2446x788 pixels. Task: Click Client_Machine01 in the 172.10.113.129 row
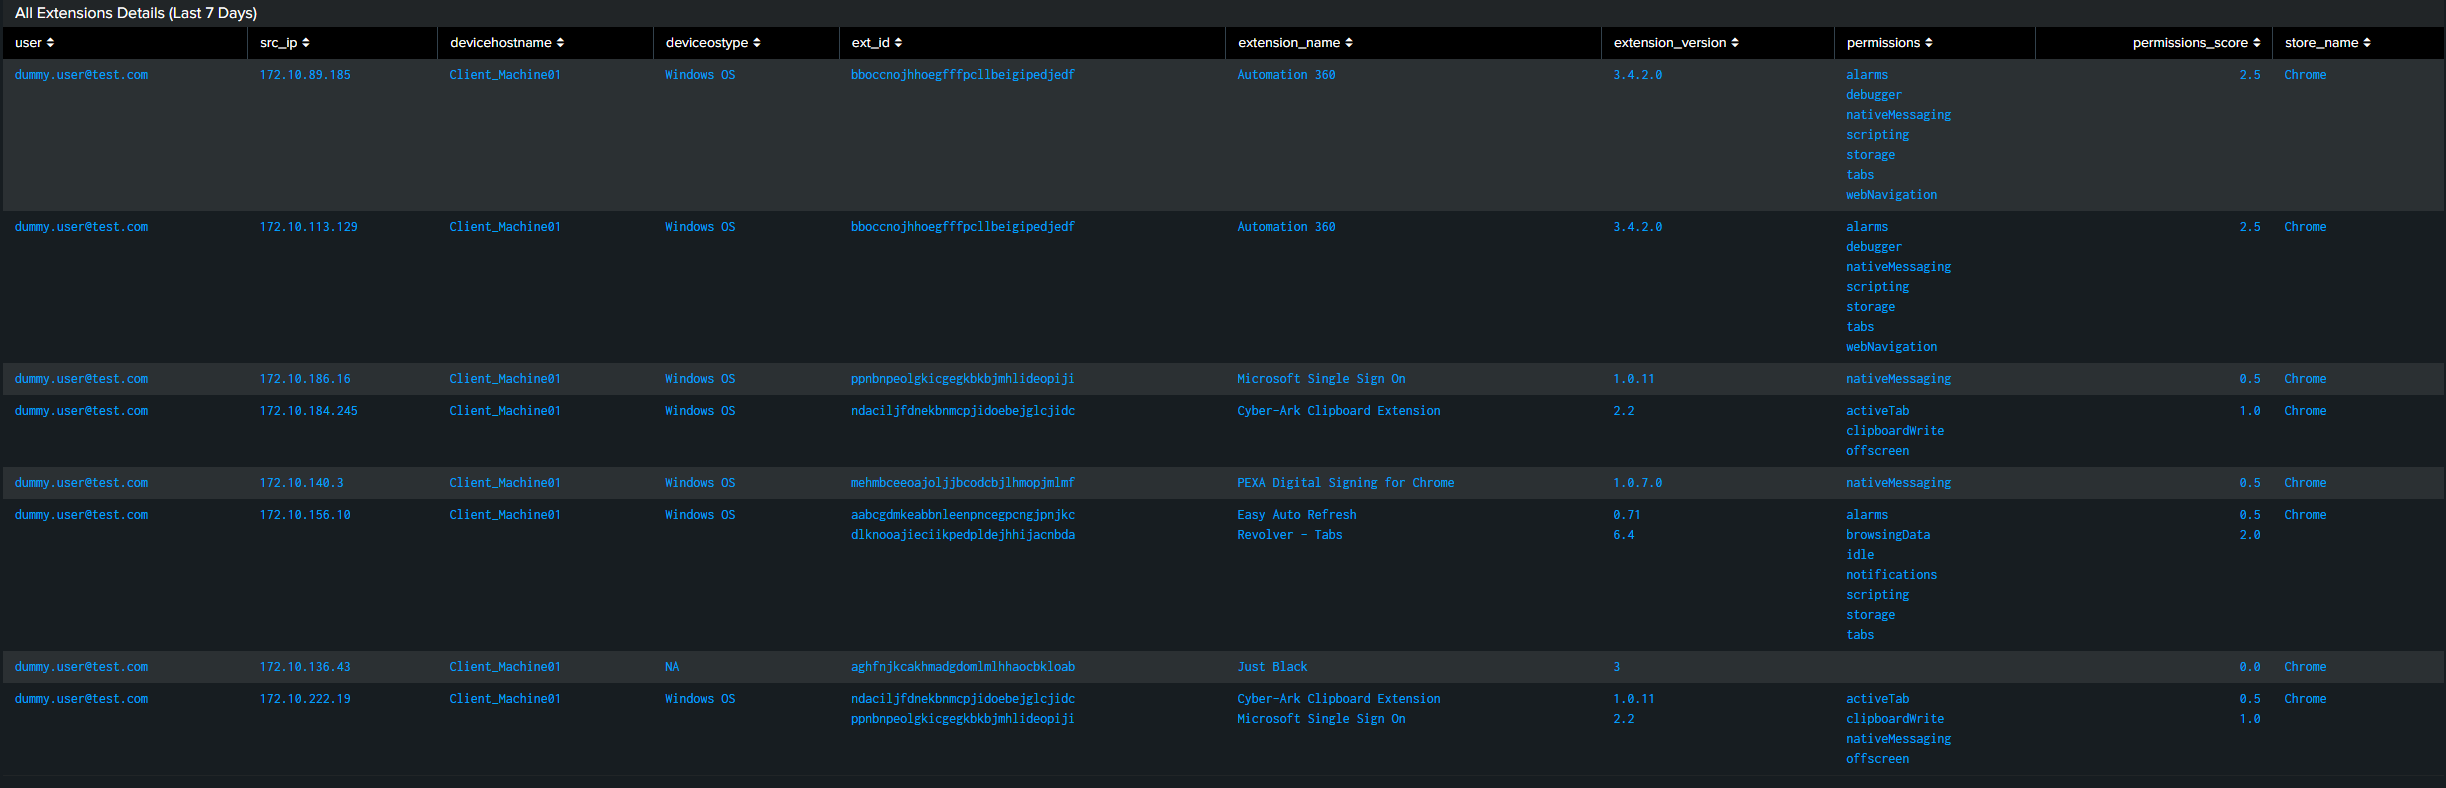click(505, 227)
